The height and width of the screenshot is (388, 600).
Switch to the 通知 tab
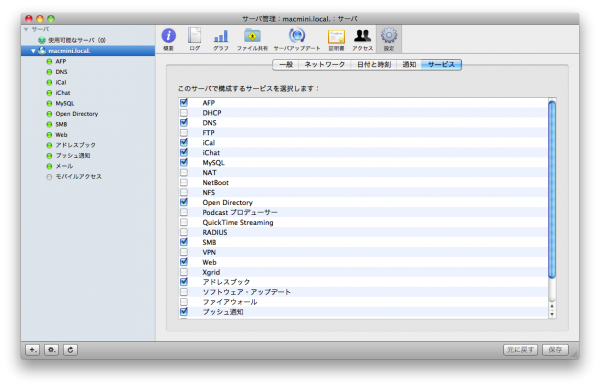(x=409, y=64)
